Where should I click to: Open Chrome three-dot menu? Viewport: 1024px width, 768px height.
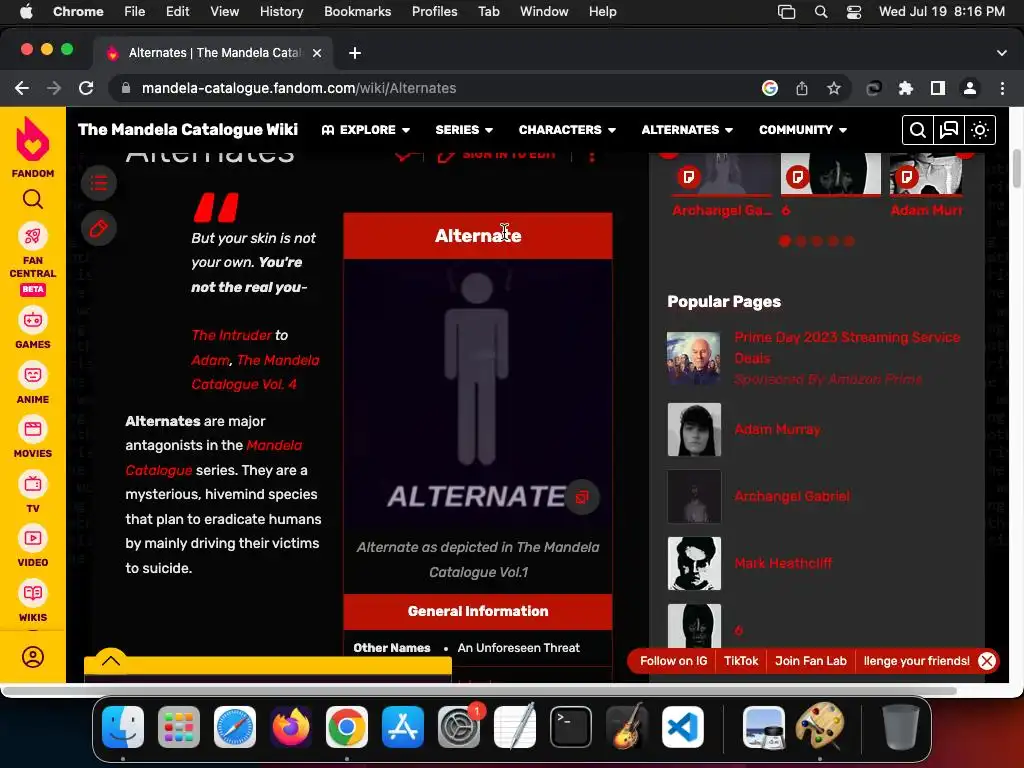(x=1002, y=88)
